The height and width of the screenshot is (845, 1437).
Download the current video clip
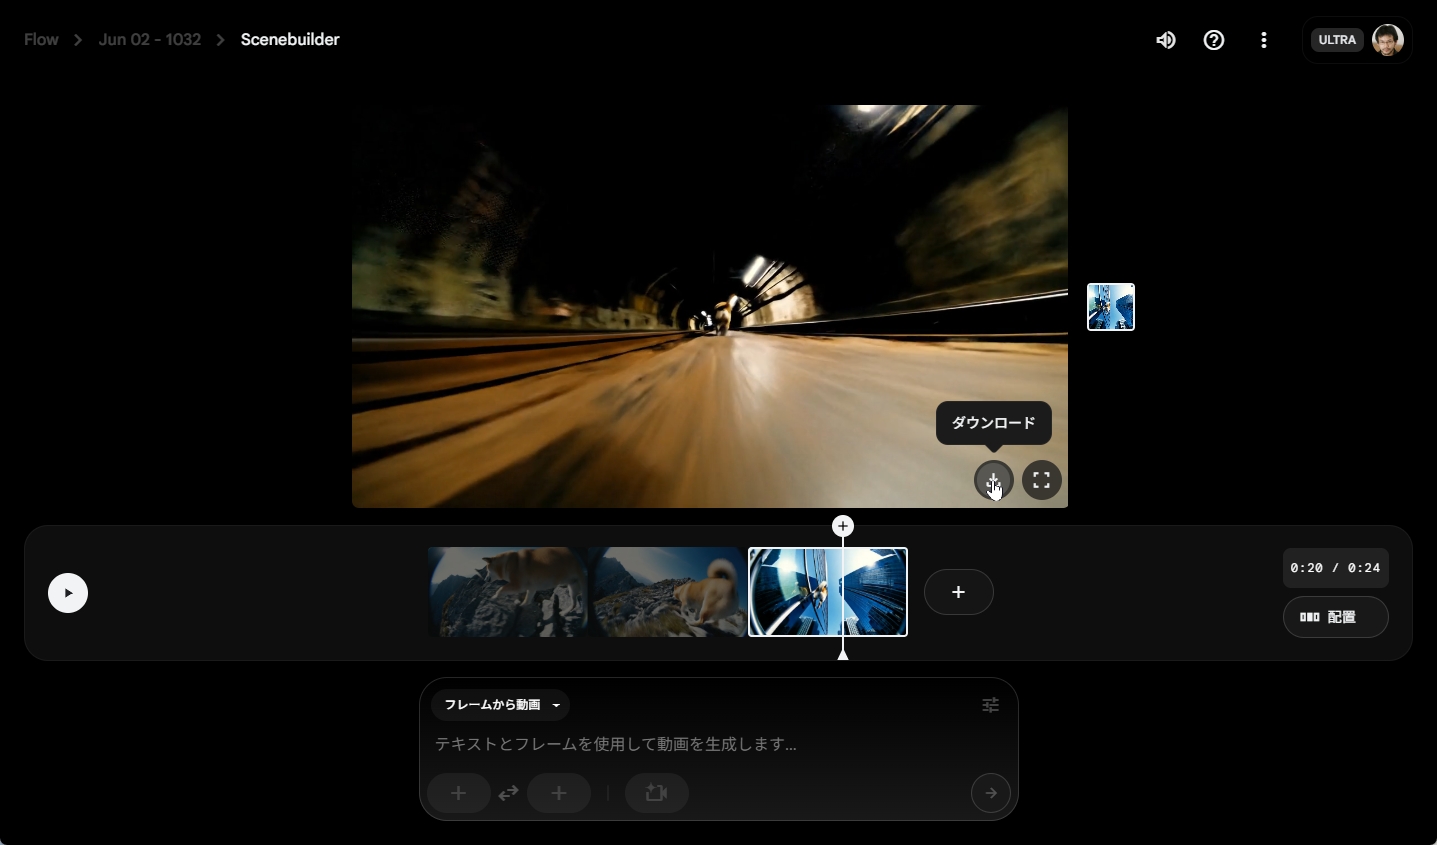click(993, 481)
